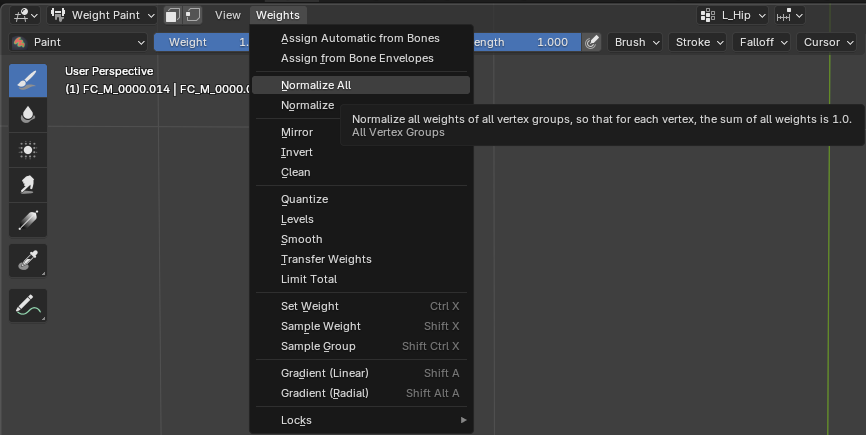Select the Sample Weight eyedropper tool
The image size is (866, 435).
click(28, 261)
